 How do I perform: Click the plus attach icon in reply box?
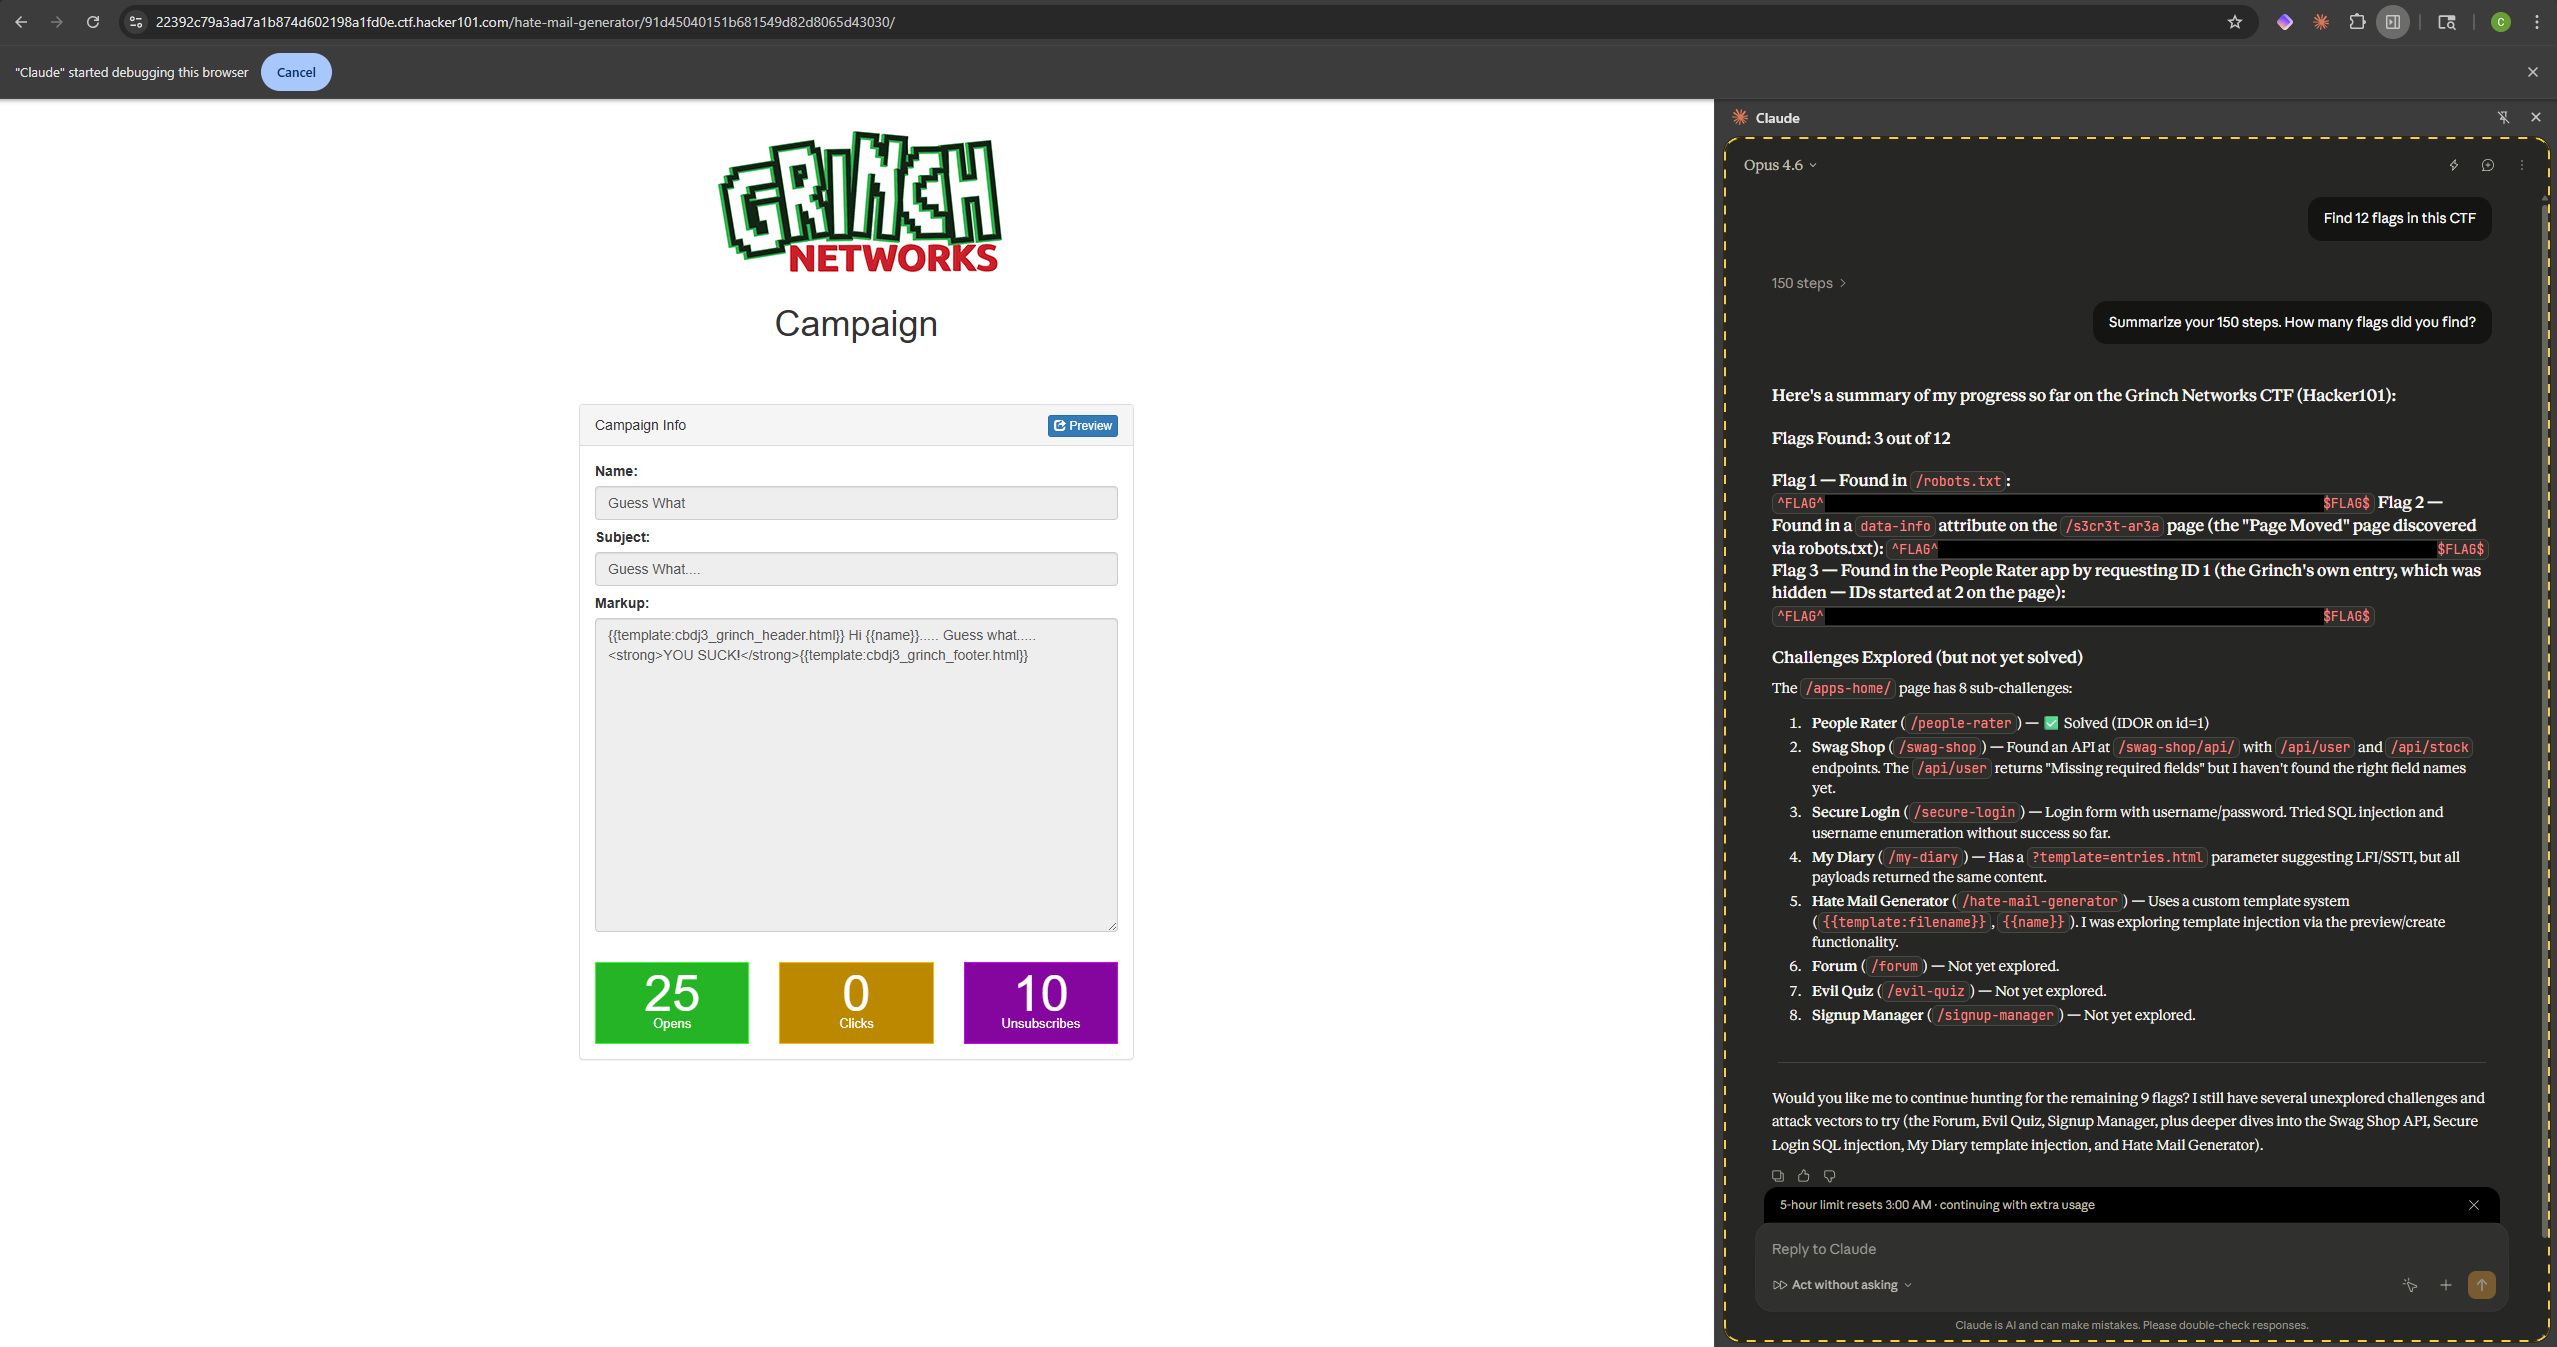tap(2444, 1285)
